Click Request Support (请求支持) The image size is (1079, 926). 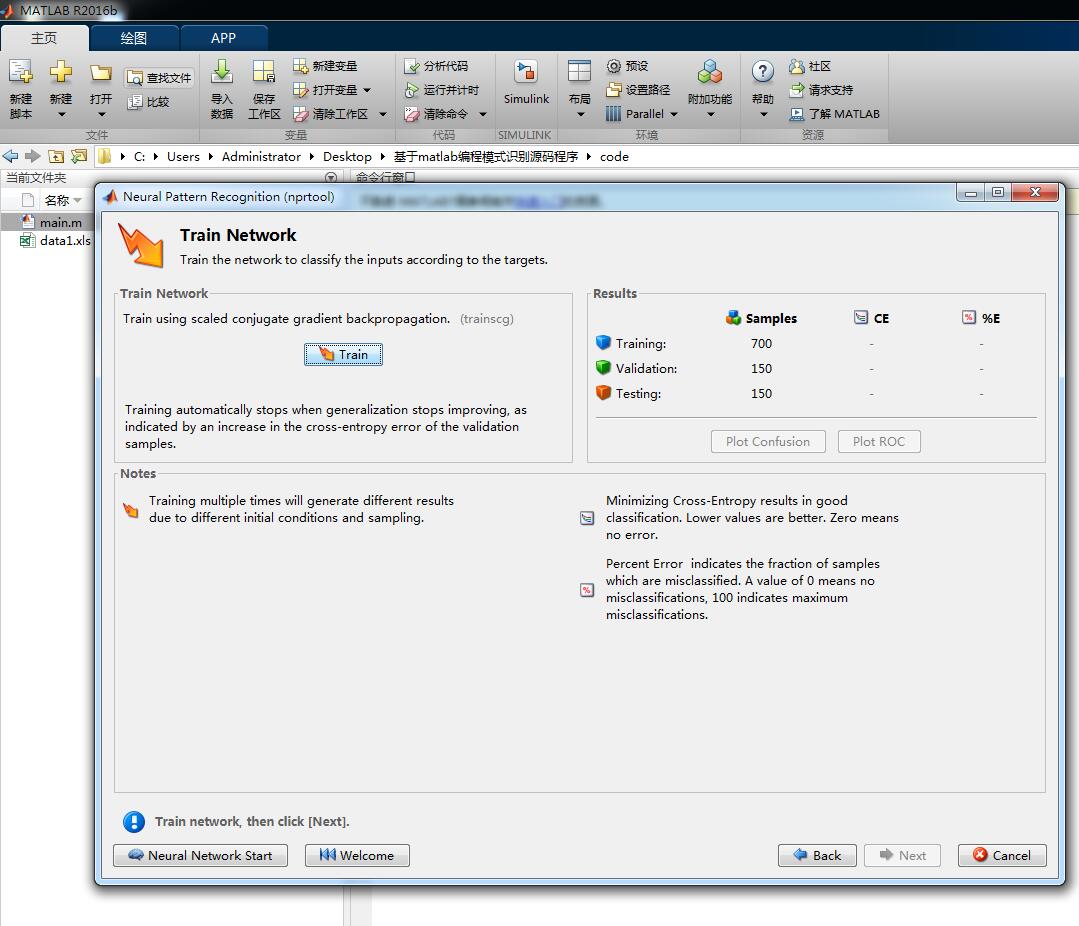(821, 90)
